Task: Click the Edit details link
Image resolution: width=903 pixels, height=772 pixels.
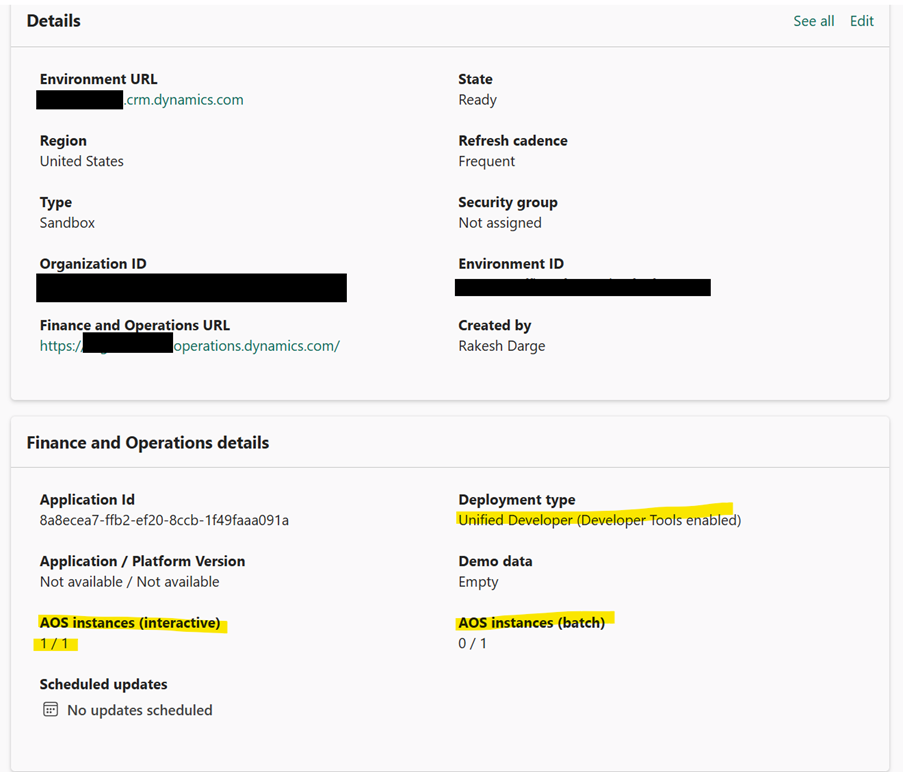Action: (x=862, y=21)
